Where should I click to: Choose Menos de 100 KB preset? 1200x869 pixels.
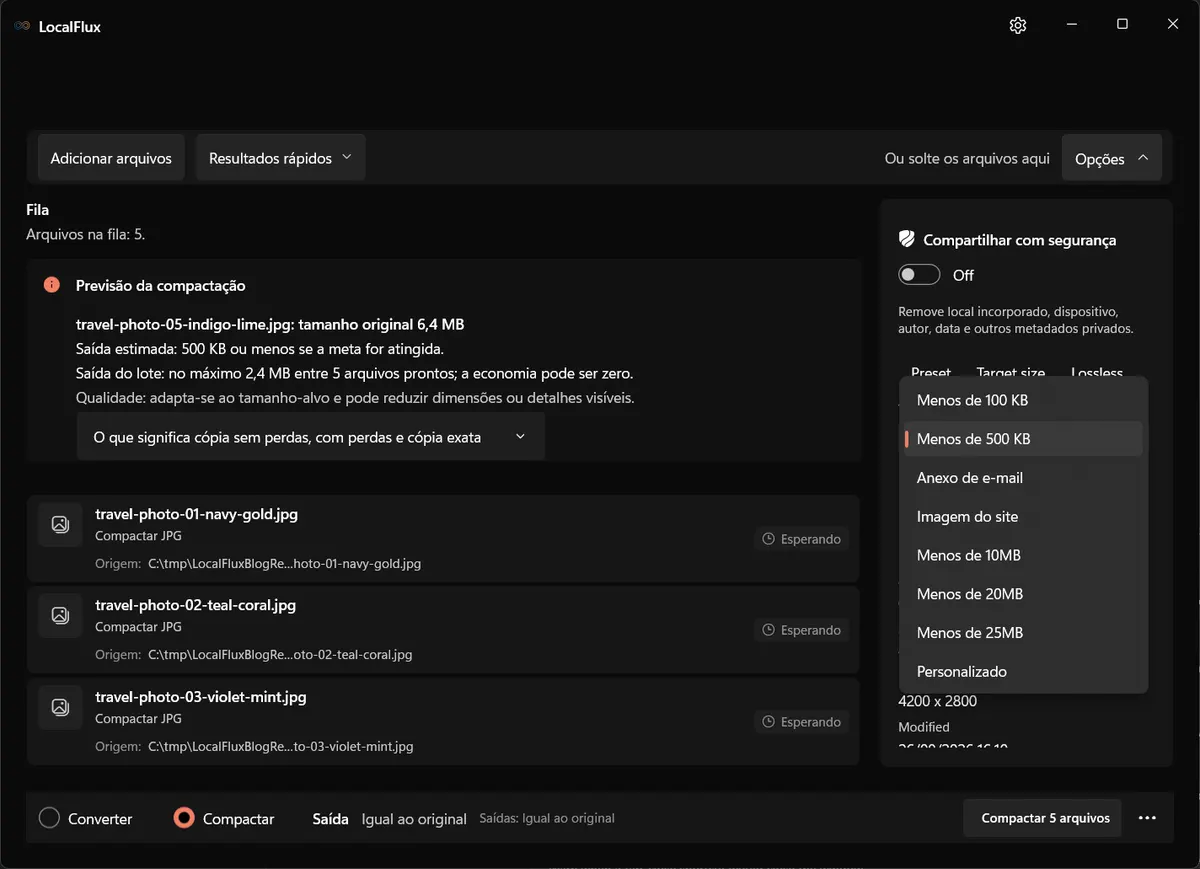click(x=1023, y=400)
